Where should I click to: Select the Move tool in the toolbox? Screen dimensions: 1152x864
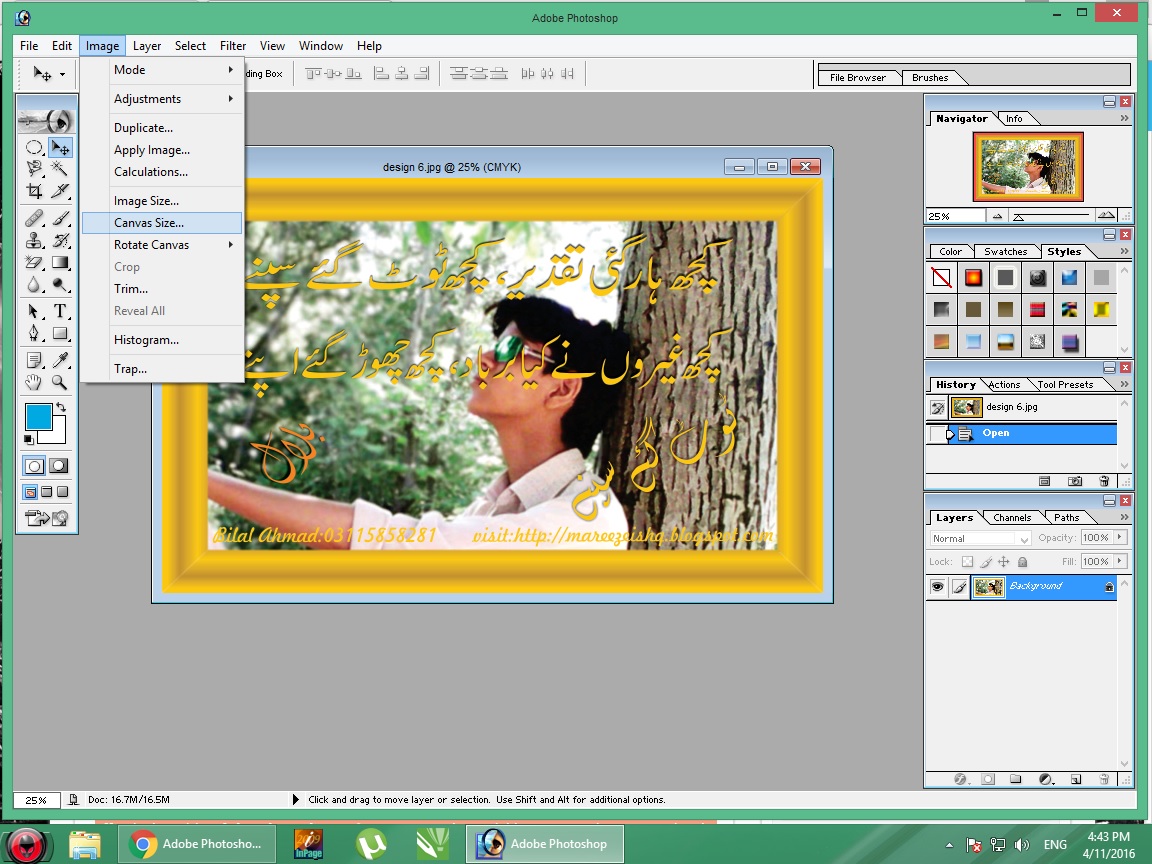(60, 148)
